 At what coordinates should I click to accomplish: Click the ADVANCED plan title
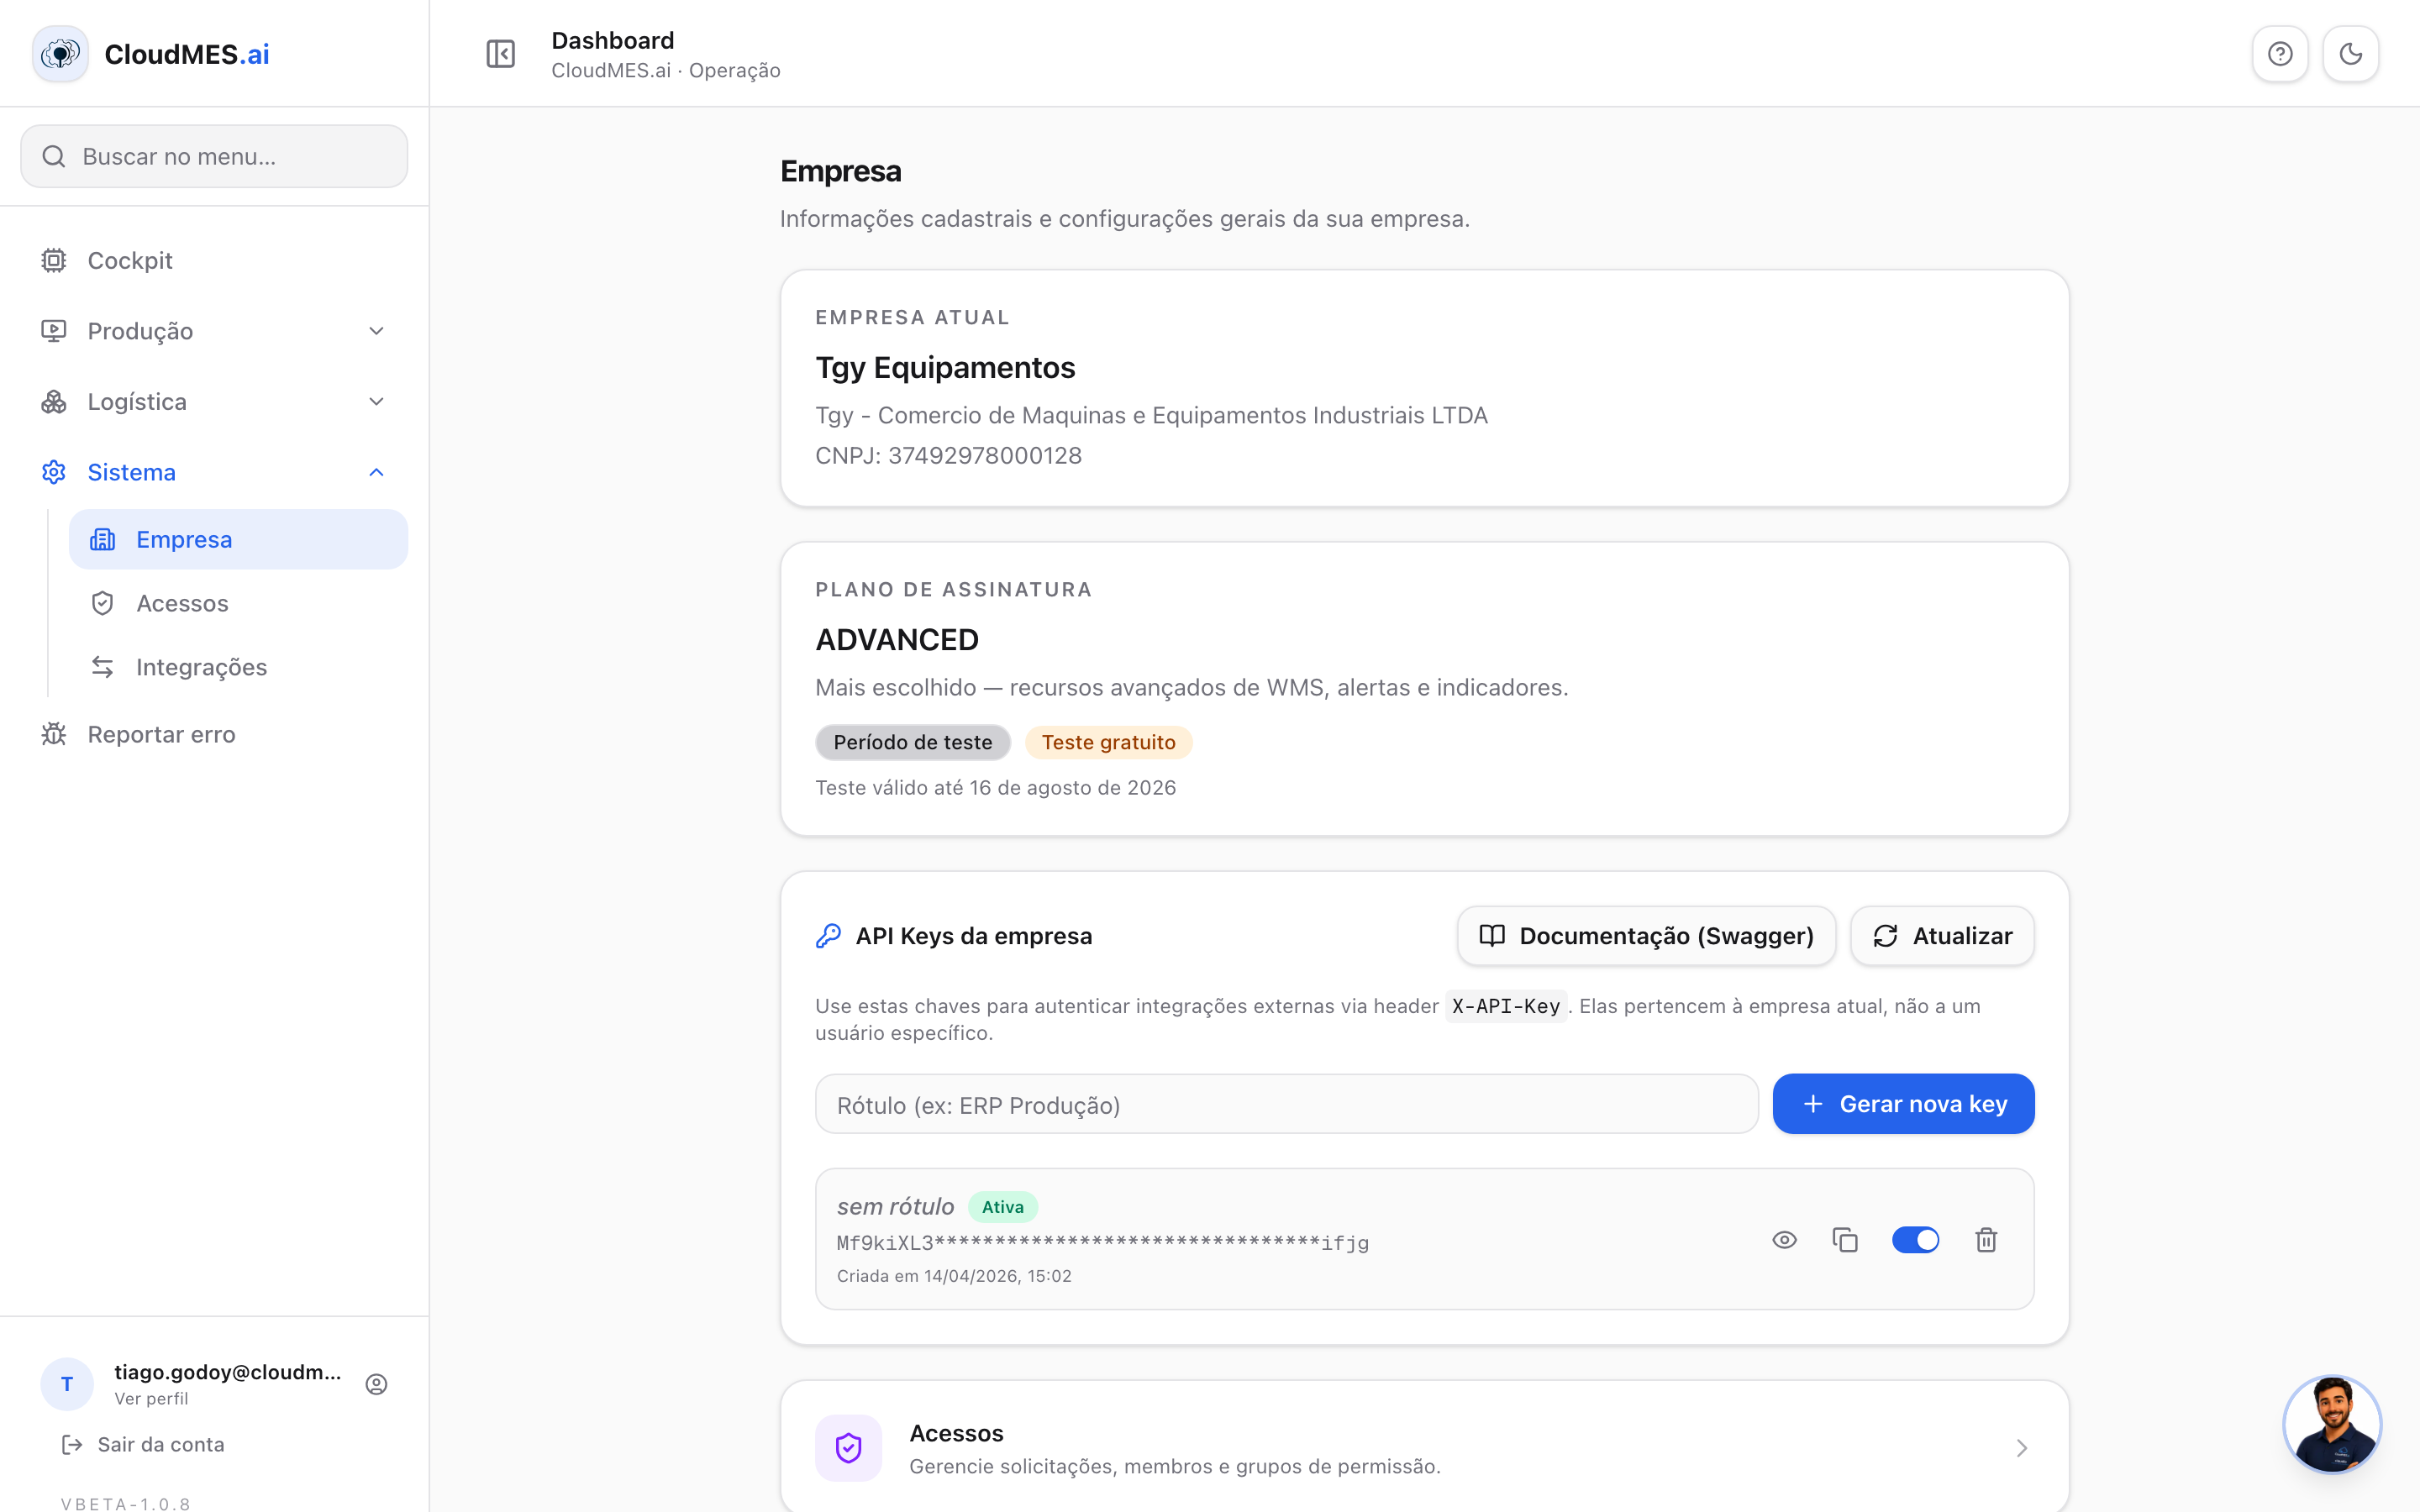(x=897, y=639)
